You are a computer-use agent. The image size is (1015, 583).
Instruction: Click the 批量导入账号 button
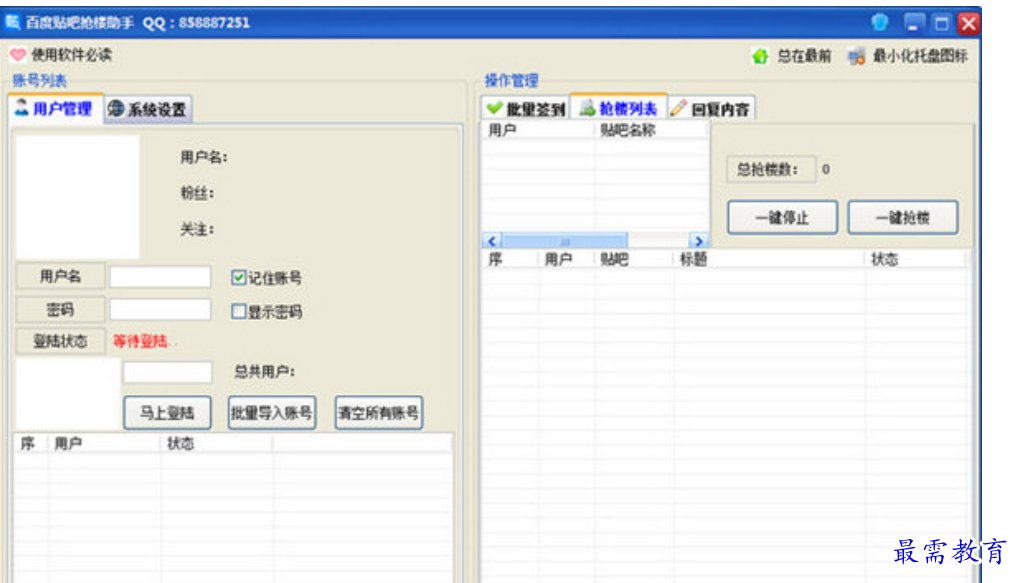272,413
